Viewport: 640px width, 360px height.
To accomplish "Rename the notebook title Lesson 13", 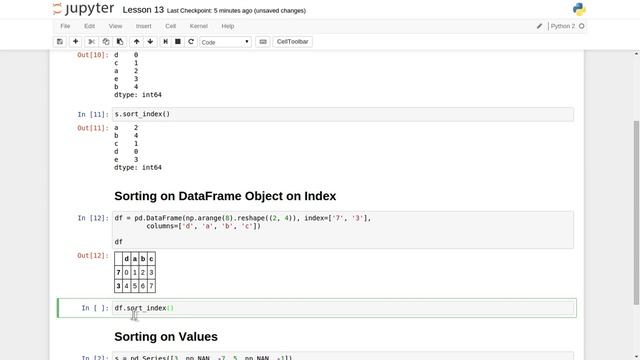I will pos(143,10).
